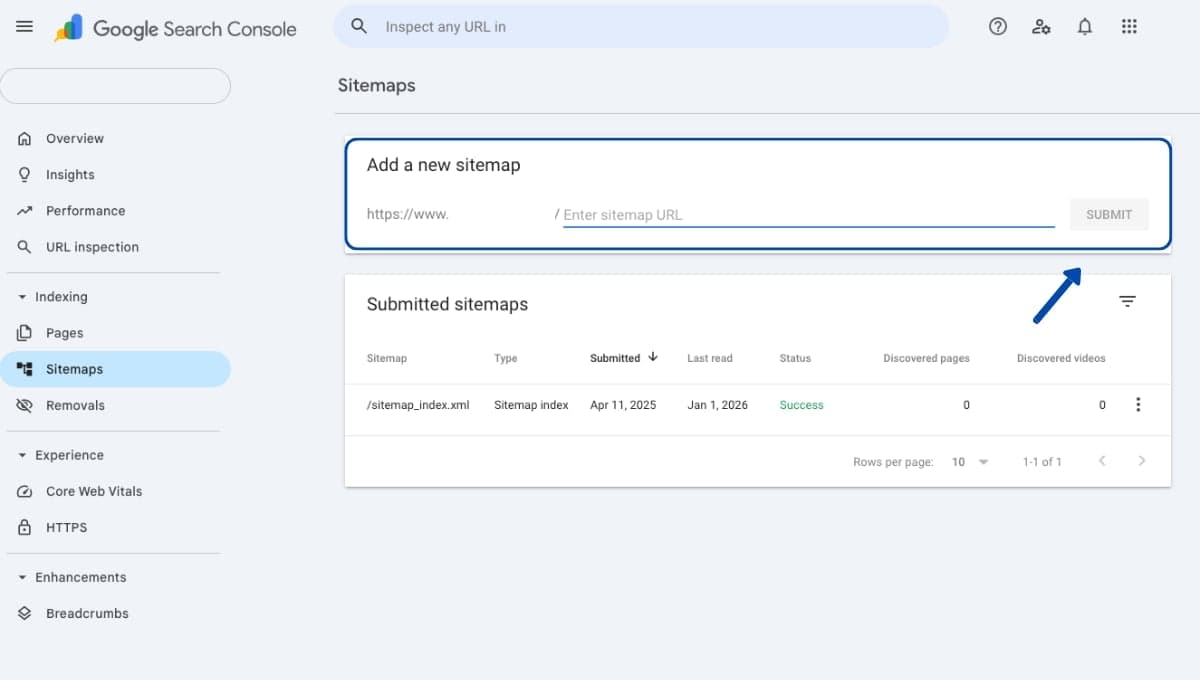Open Breadcrumbs enhancement report
The image size is (1200, 680).
pyautogui.click(x=115, y=613)
